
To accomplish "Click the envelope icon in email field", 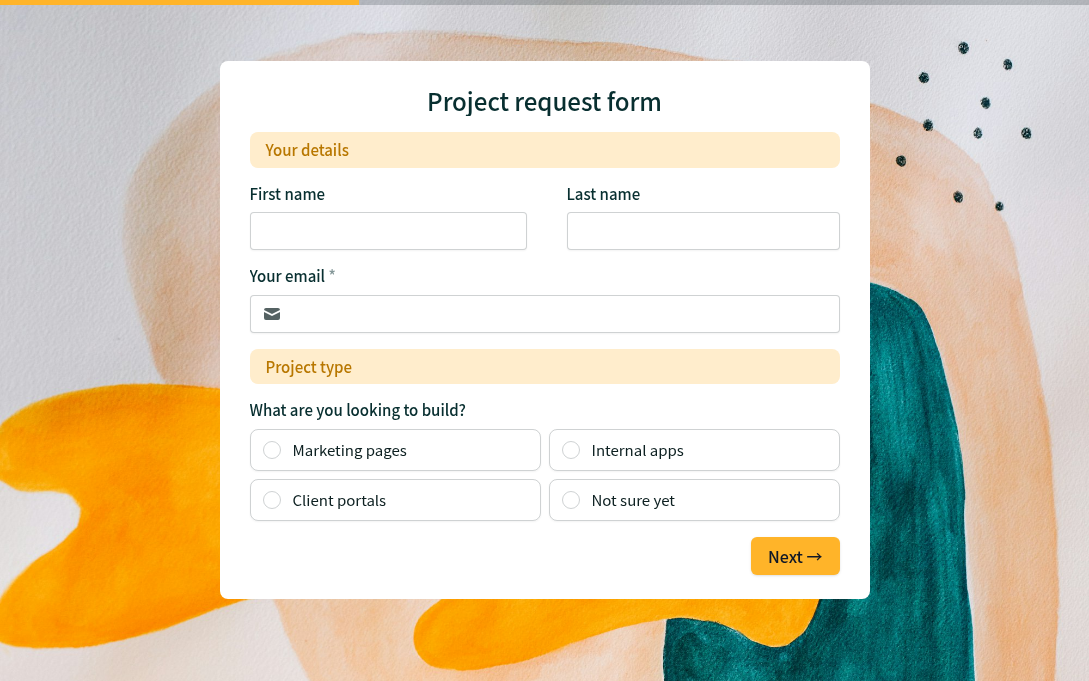I will click(x=272, y=314).
